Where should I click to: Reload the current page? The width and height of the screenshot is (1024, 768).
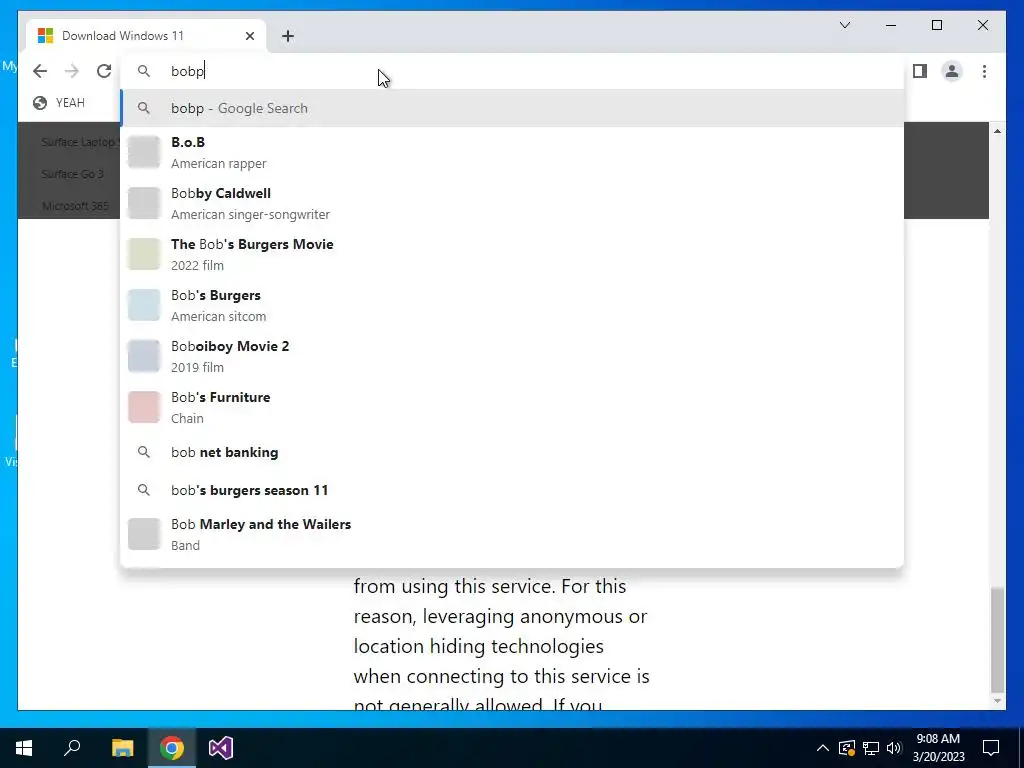click(x=104, y=71)
